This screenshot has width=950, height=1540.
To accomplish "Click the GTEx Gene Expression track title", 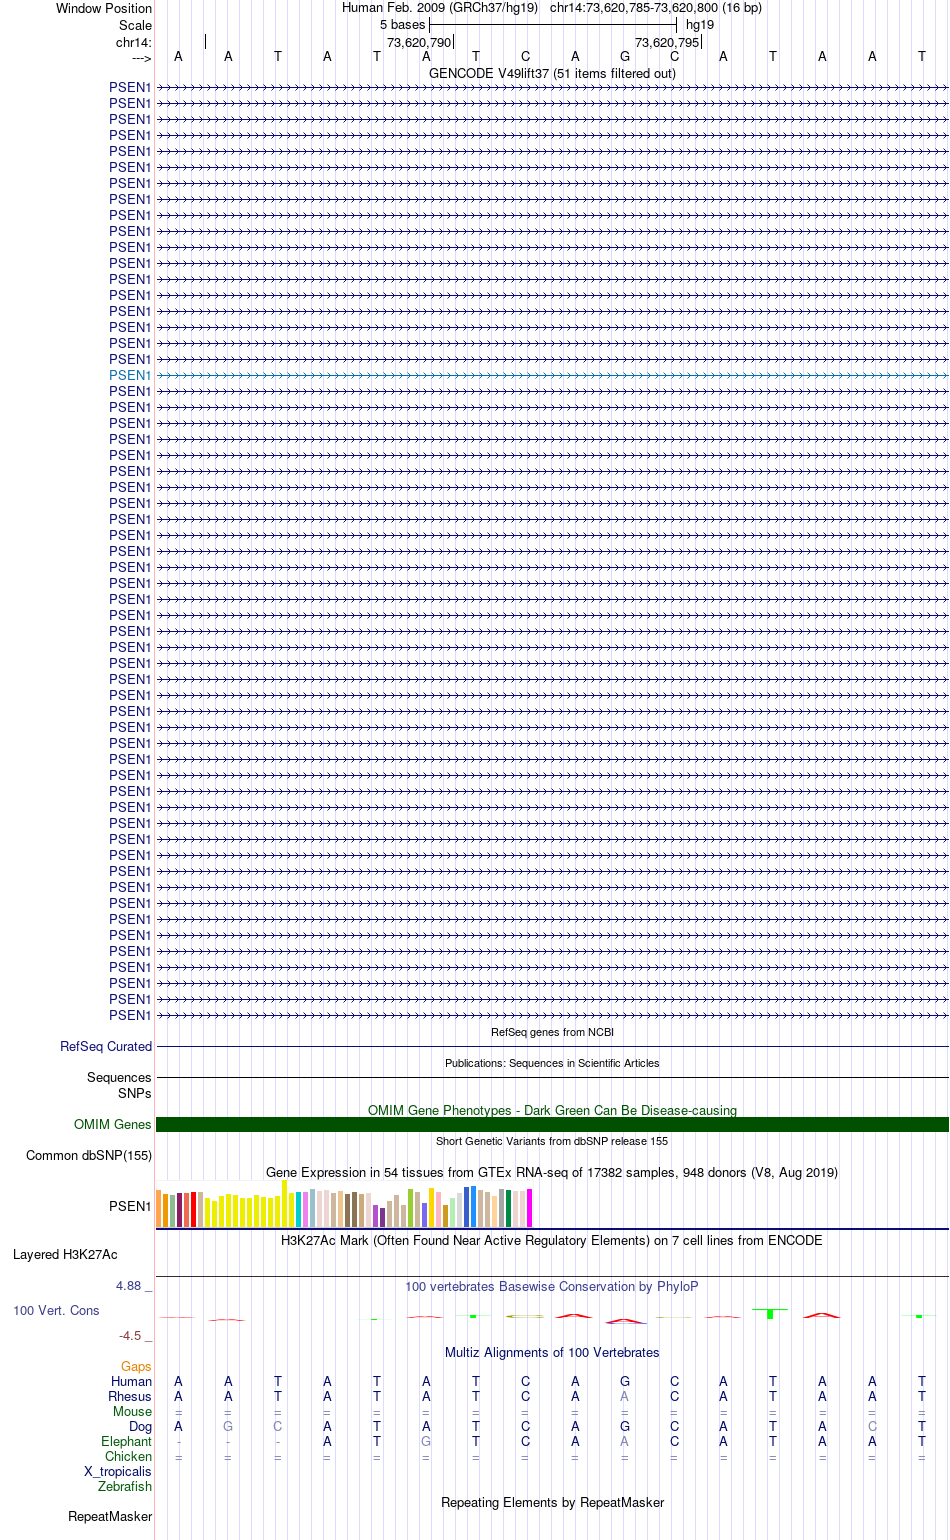I will point(552,1172).
